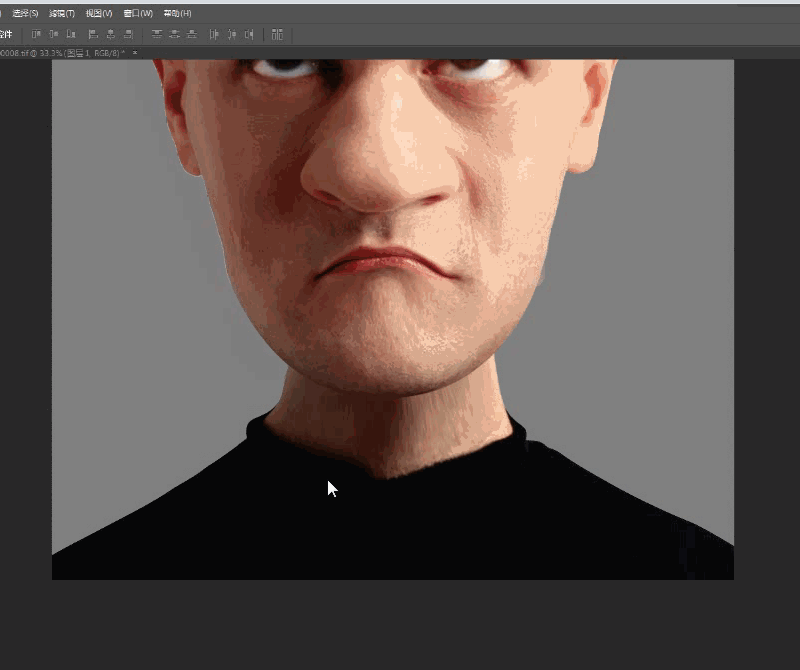Click the Align Vertical Centers icon
This screenshot has height=670, width=800.
pos(54,34)
